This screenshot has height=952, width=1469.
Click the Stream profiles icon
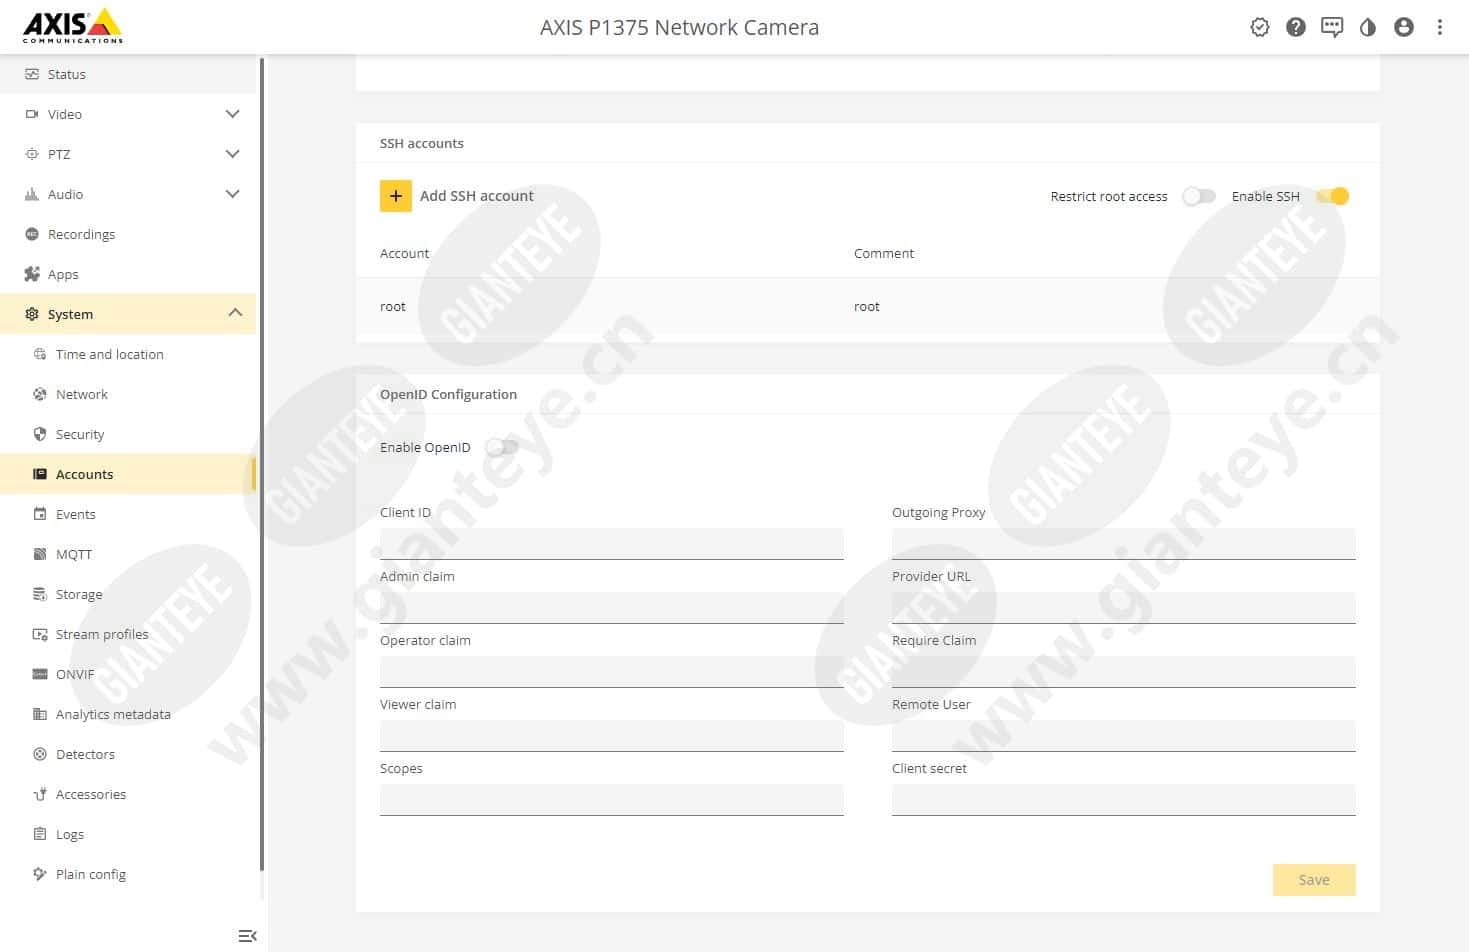tap(40, 634)
